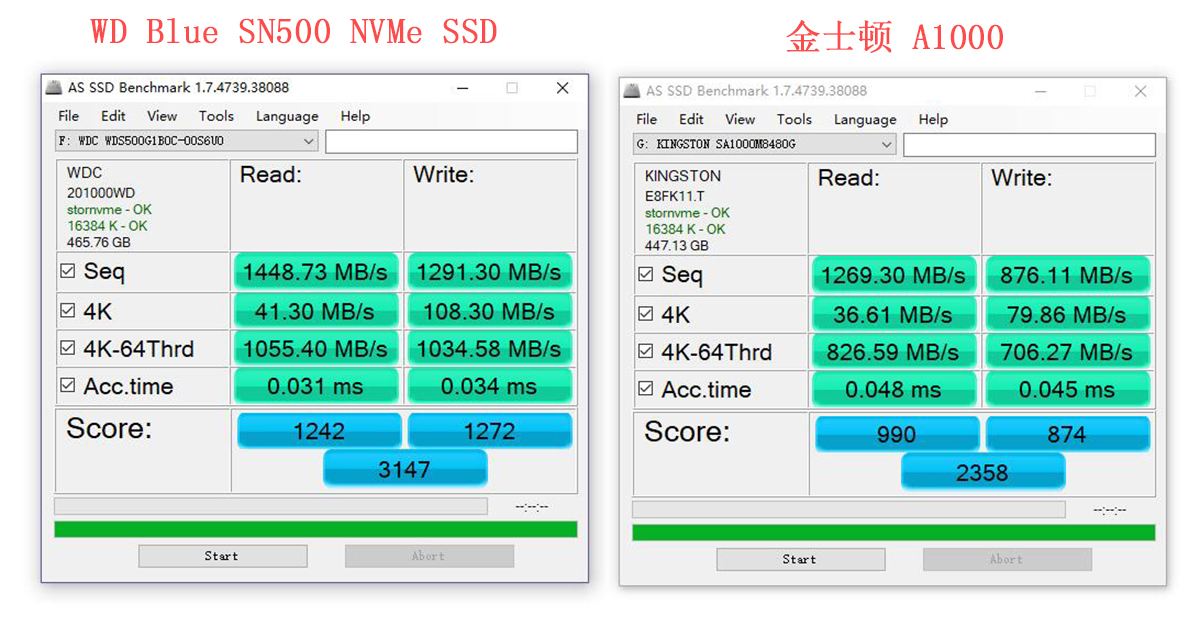Screen dimensions: 1200x638
Task: Disable Acc.time test in the Kingston window
Action: pyautogui.click(x=645, y=389)
